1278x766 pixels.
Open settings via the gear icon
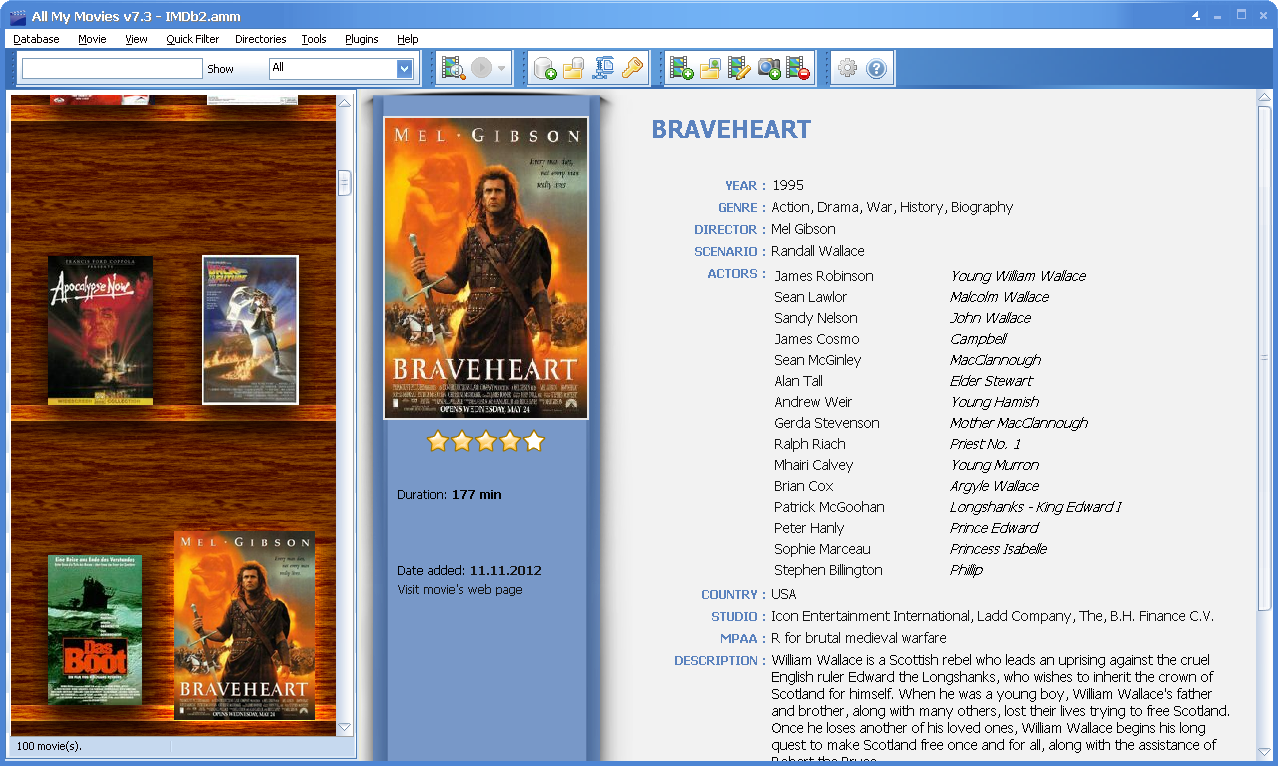click(x=848, y=68)
